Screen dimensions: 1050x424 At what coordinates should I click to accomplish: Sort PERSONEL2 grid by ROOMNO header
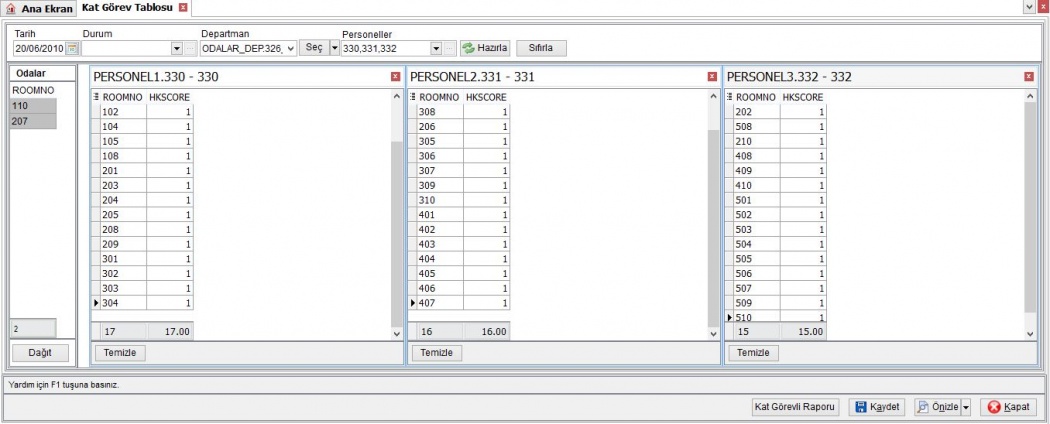[439, 97]
